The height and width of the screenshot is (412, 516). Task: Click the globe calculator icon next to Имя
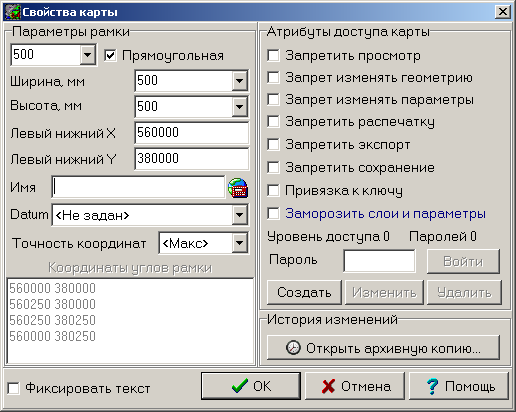pyautogui.click(x=238, y=188)
